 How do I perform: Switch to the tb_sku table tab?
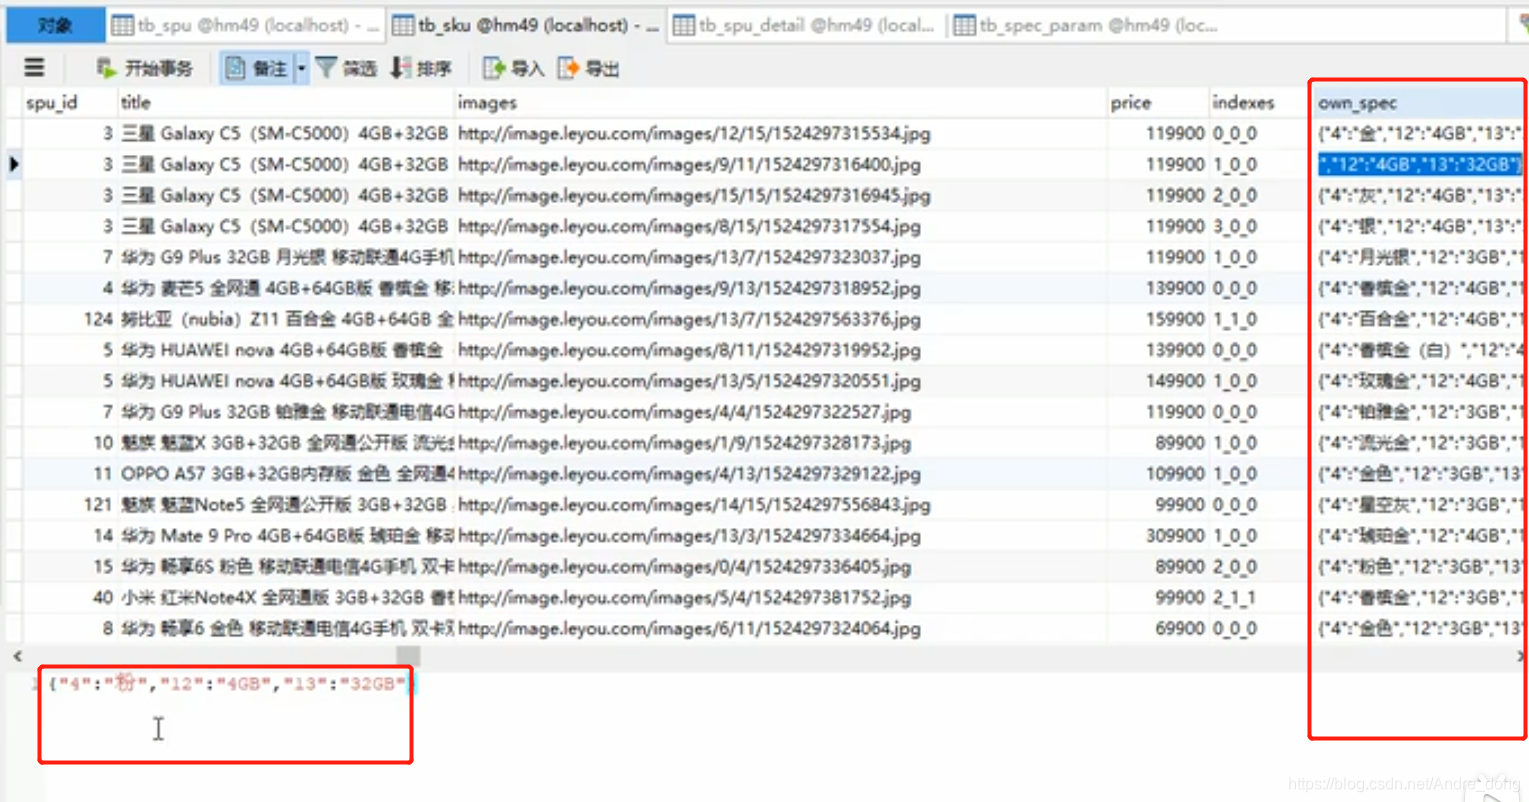(526, 25)
